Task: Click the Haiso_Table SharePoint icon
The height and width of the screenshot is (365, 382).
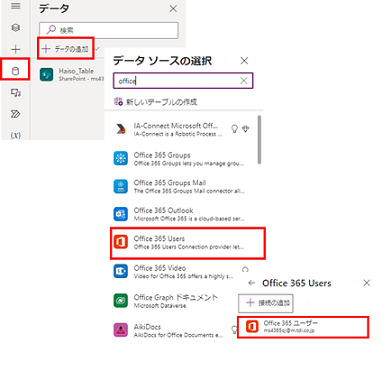Action: click(x=46, y=75)
